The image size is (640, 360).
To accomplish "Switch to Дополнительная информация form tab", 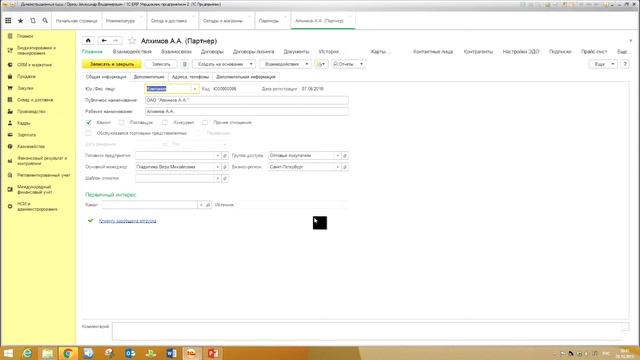I will point(246,77).
